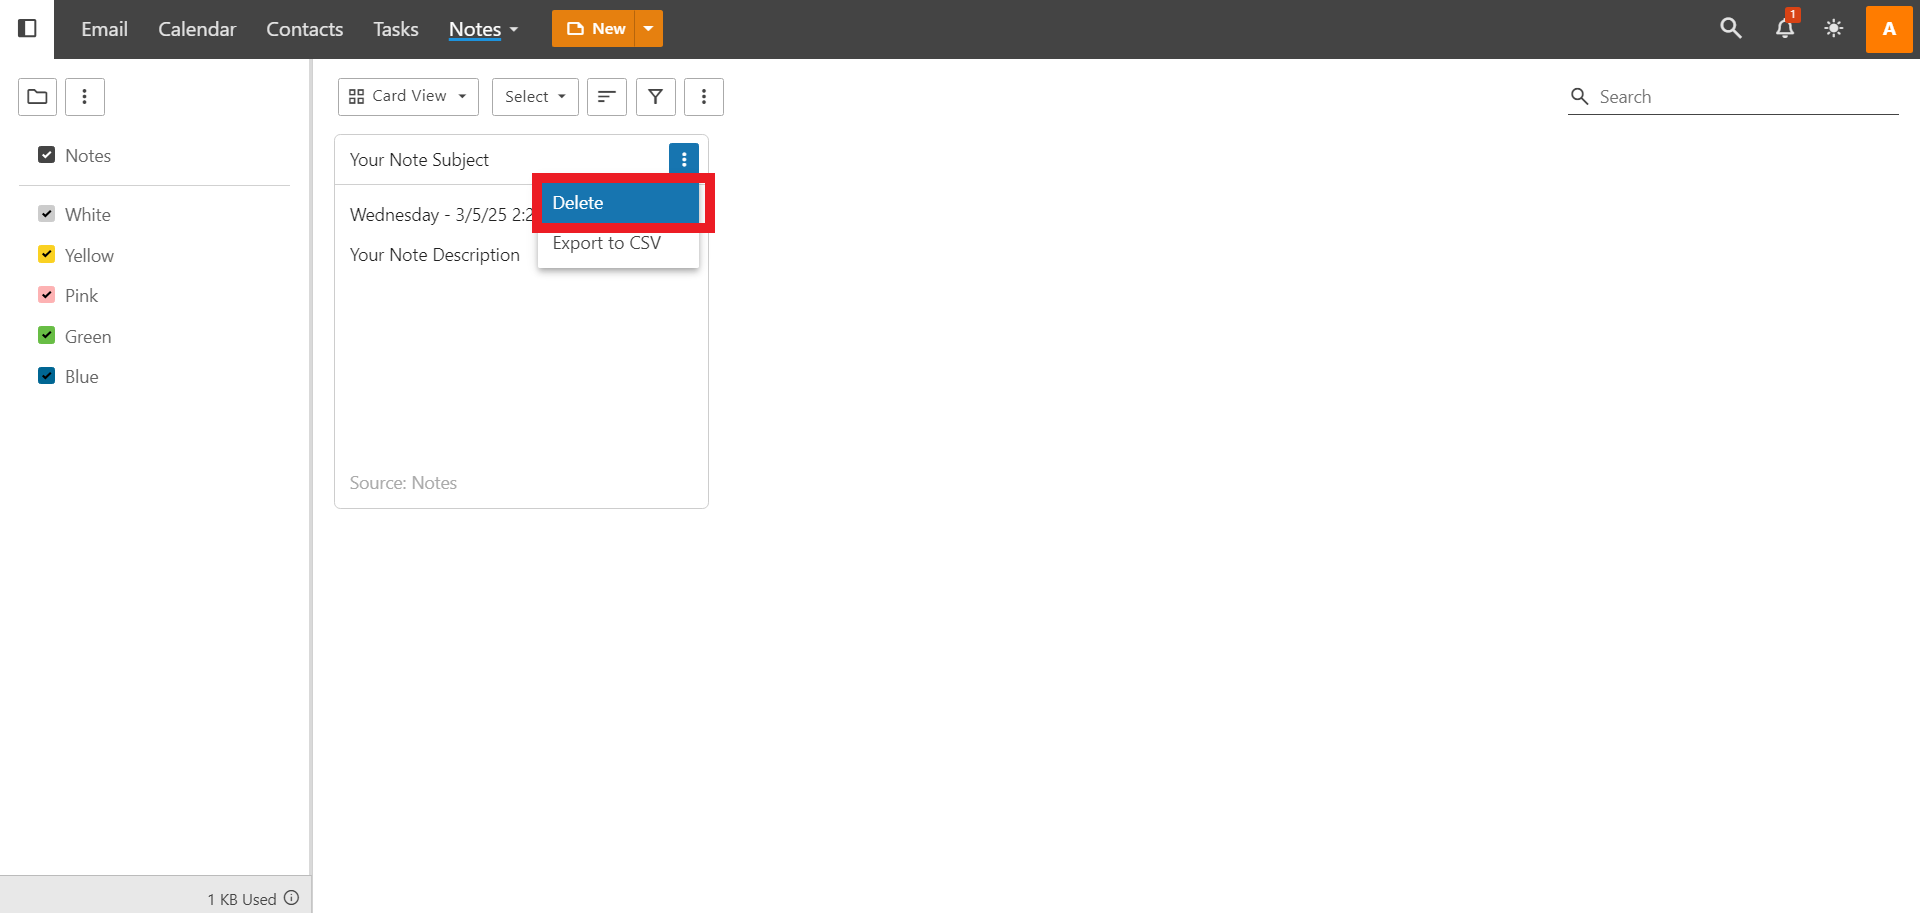Expand the Card View dropdown
This screenshot has height=913, width=1920.
tap(408, 97)
